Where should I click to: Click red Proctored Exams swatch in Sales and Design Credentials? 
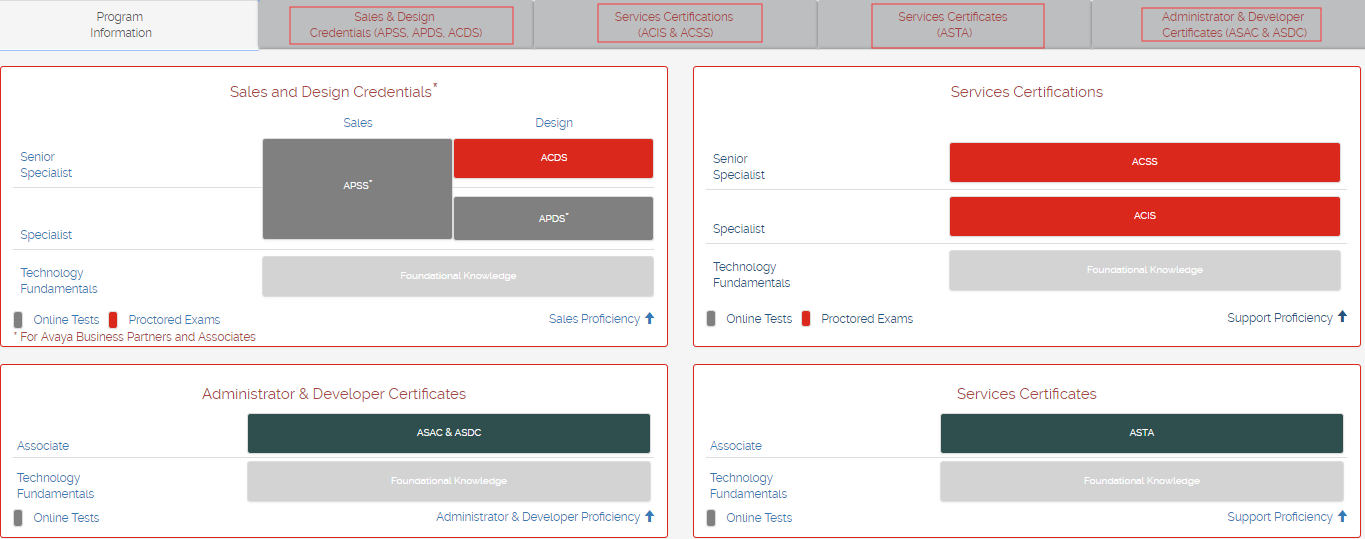[113, 320]
